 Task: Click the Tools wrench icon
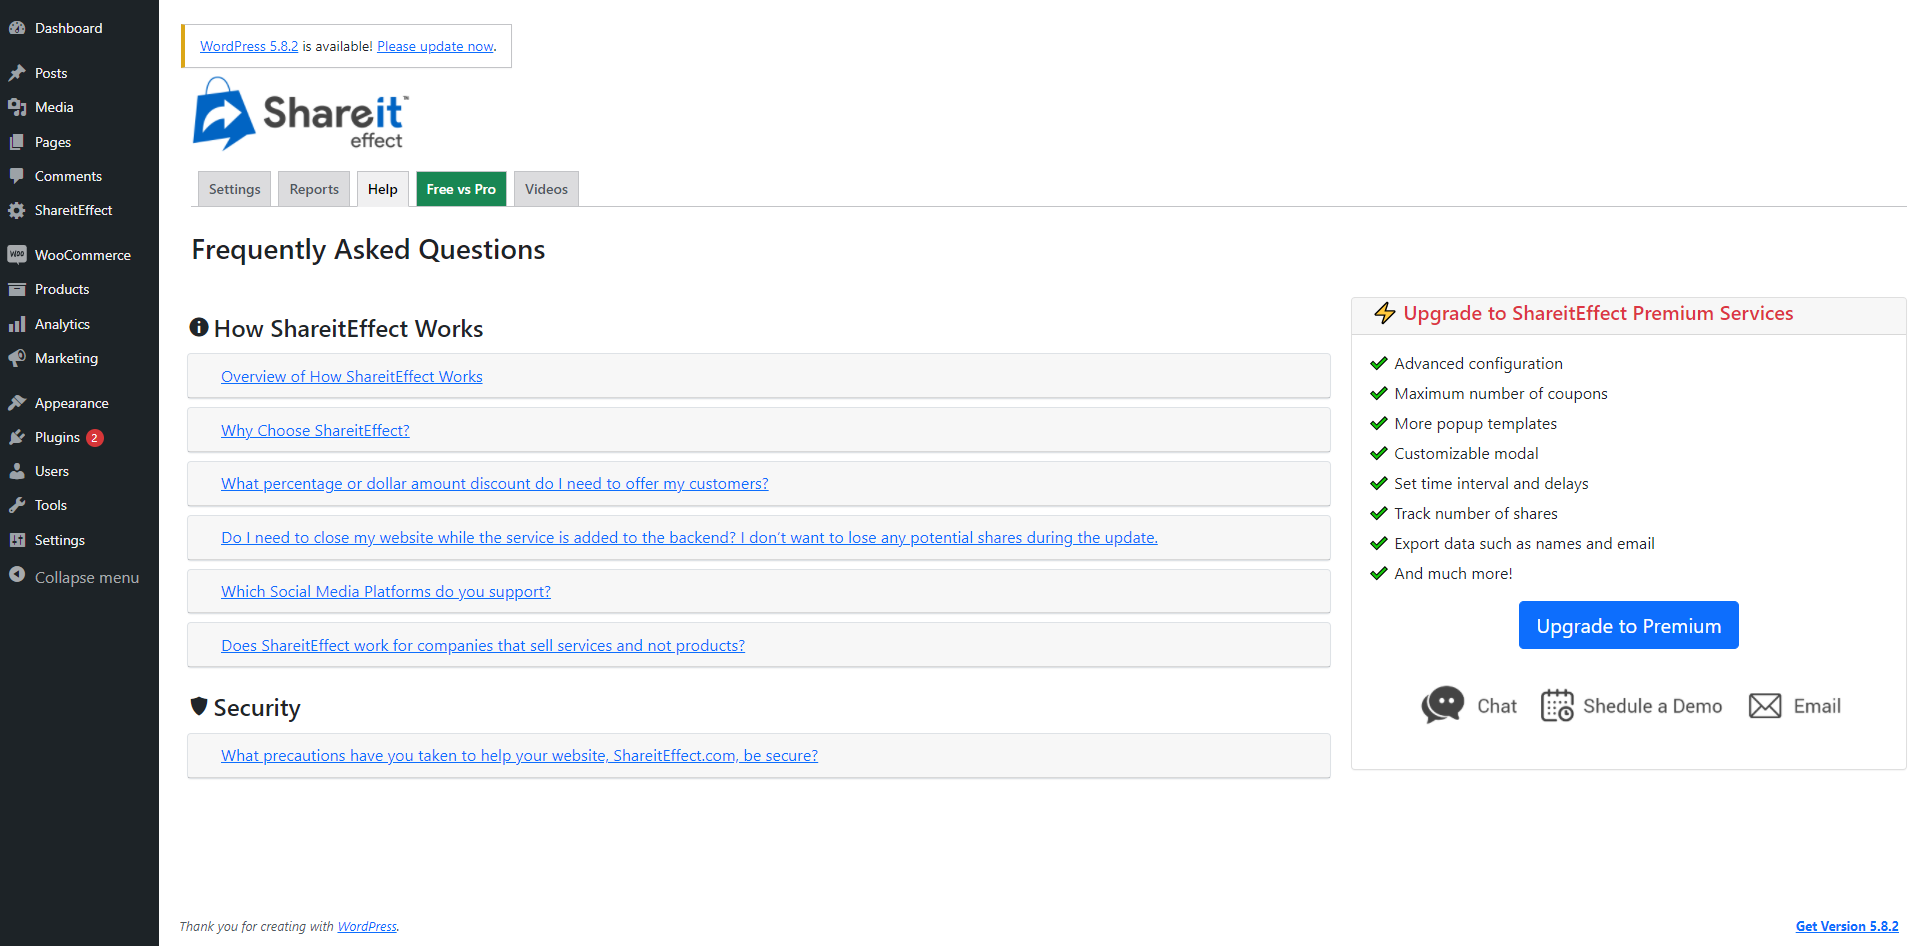pos(17,505)
